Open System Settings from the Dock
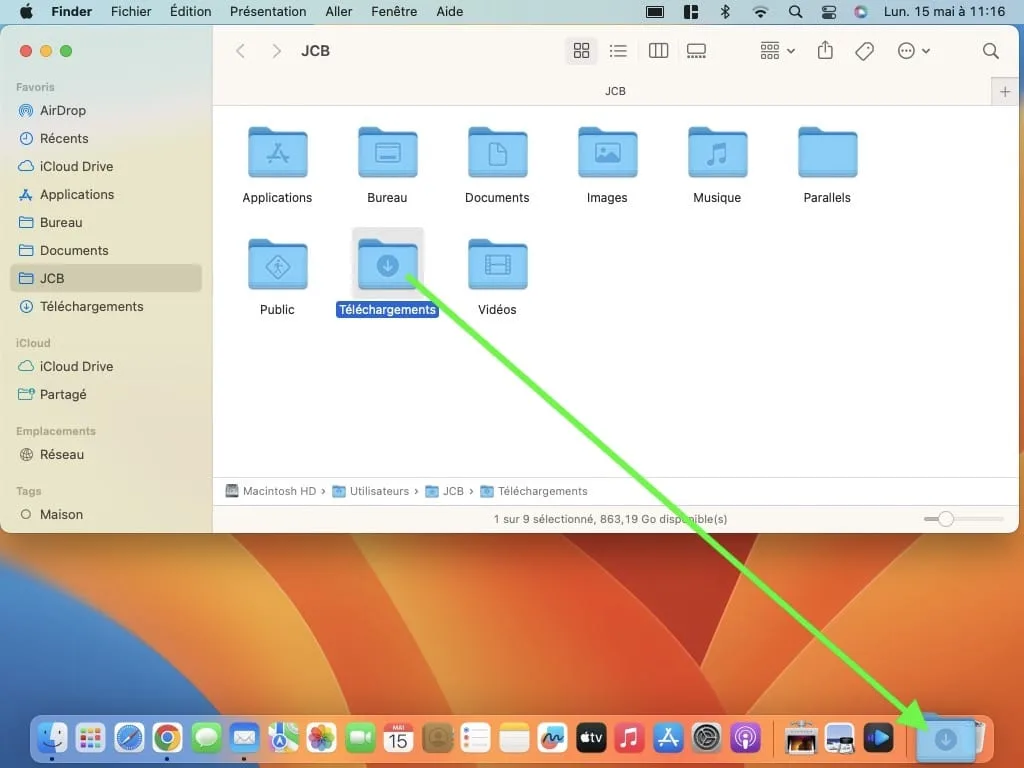This screenshot has height=768, width=1024. pos(707,739)
